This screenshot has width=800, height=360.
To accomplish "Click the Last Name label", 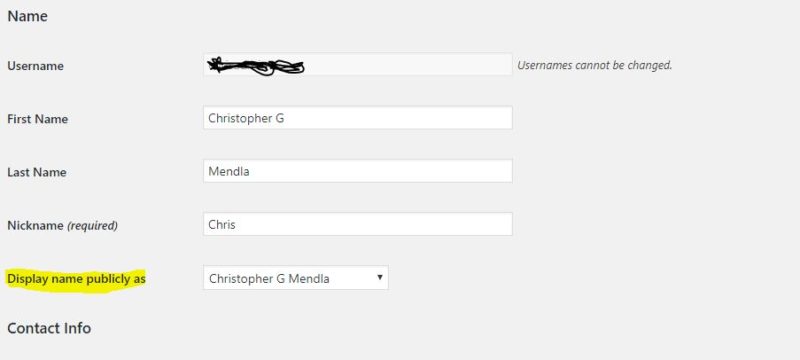I will pos(37,172).
